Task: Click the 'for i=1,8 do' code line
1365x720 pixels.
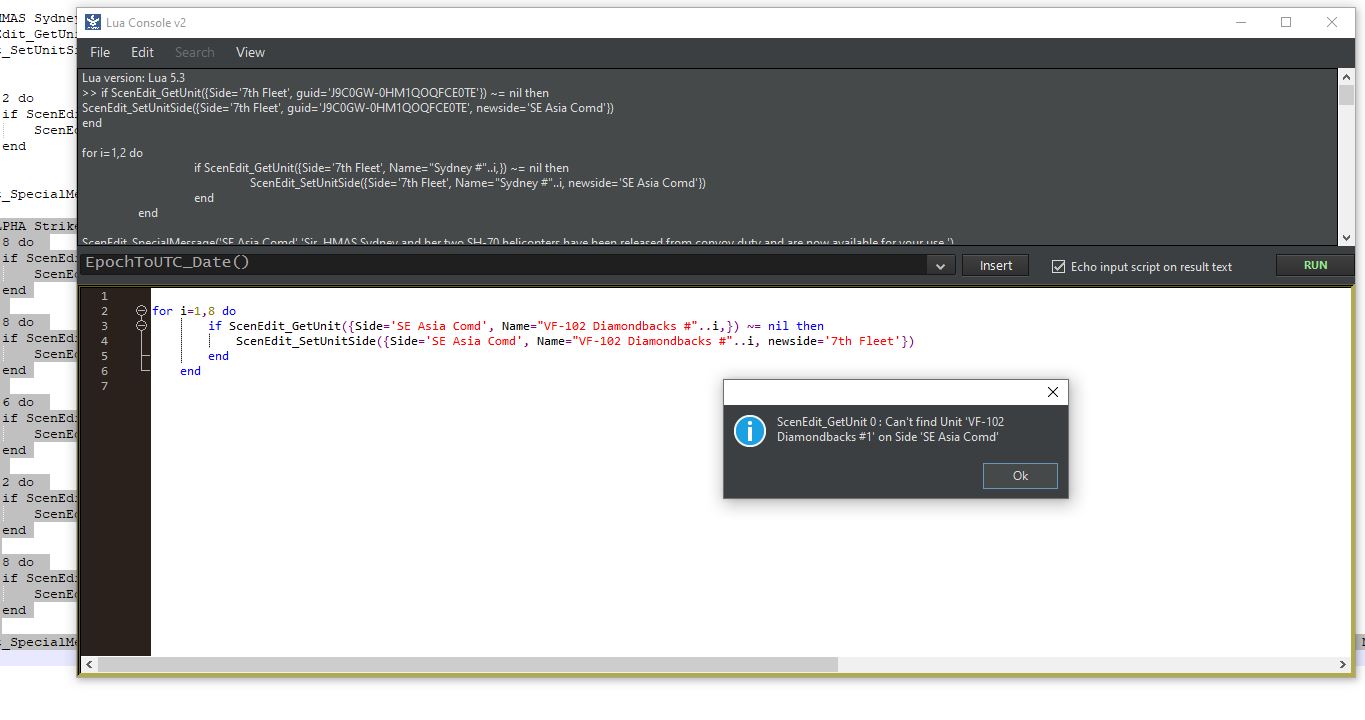Action: [x=194, y=311]
